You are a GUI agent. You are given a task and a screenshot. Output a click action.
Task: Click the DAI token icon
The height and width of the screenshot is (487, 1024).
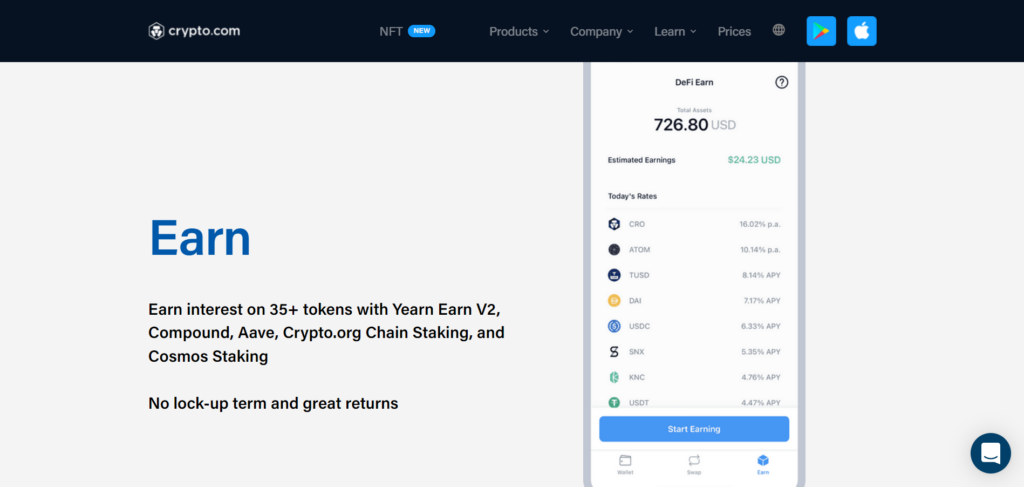click(x=614, y=300)
